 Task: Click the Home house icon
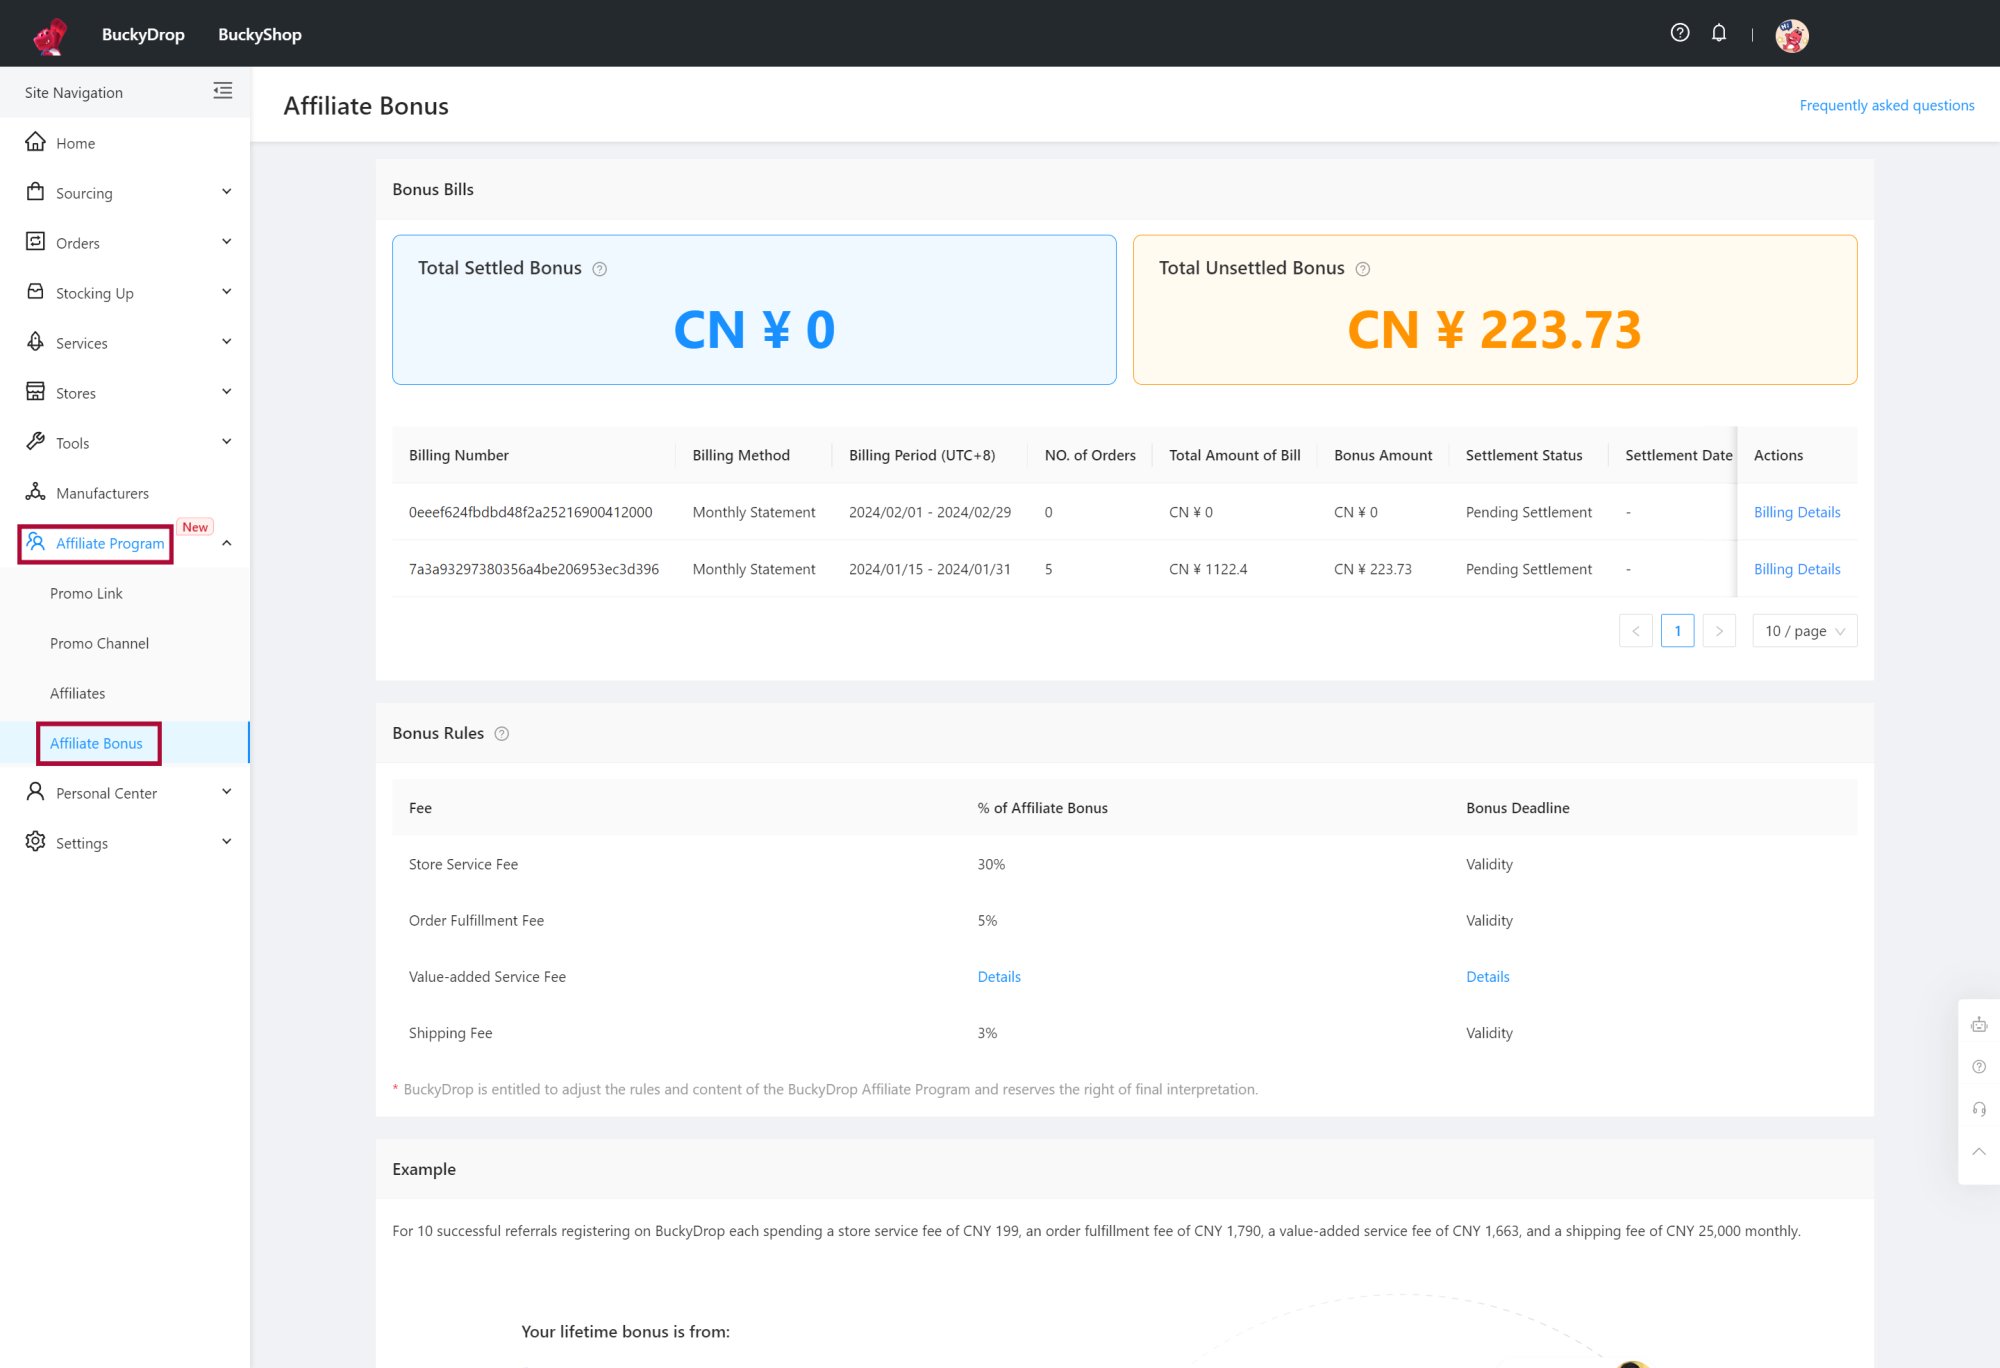pyautogui.click(x=36, y=142)
